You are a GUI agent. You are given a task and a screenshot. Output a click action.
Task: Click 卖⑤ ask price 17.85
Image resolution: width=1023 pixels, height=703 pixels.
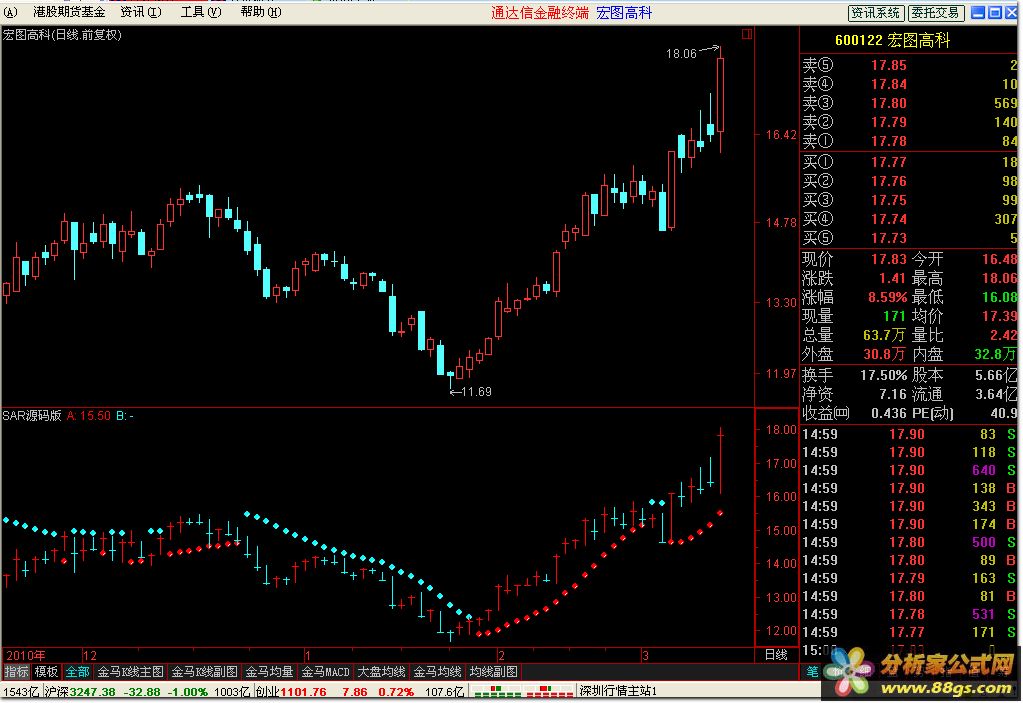[889, 65]
